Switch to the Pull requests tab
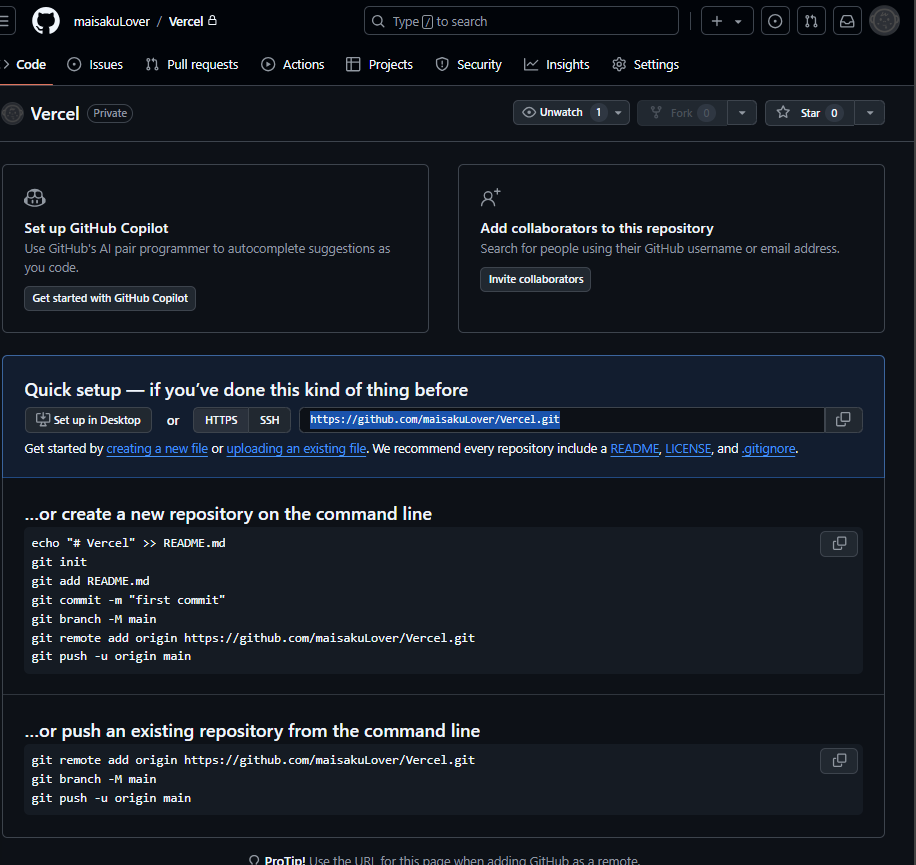Screen dimensions: 916x865 (192, 64)
